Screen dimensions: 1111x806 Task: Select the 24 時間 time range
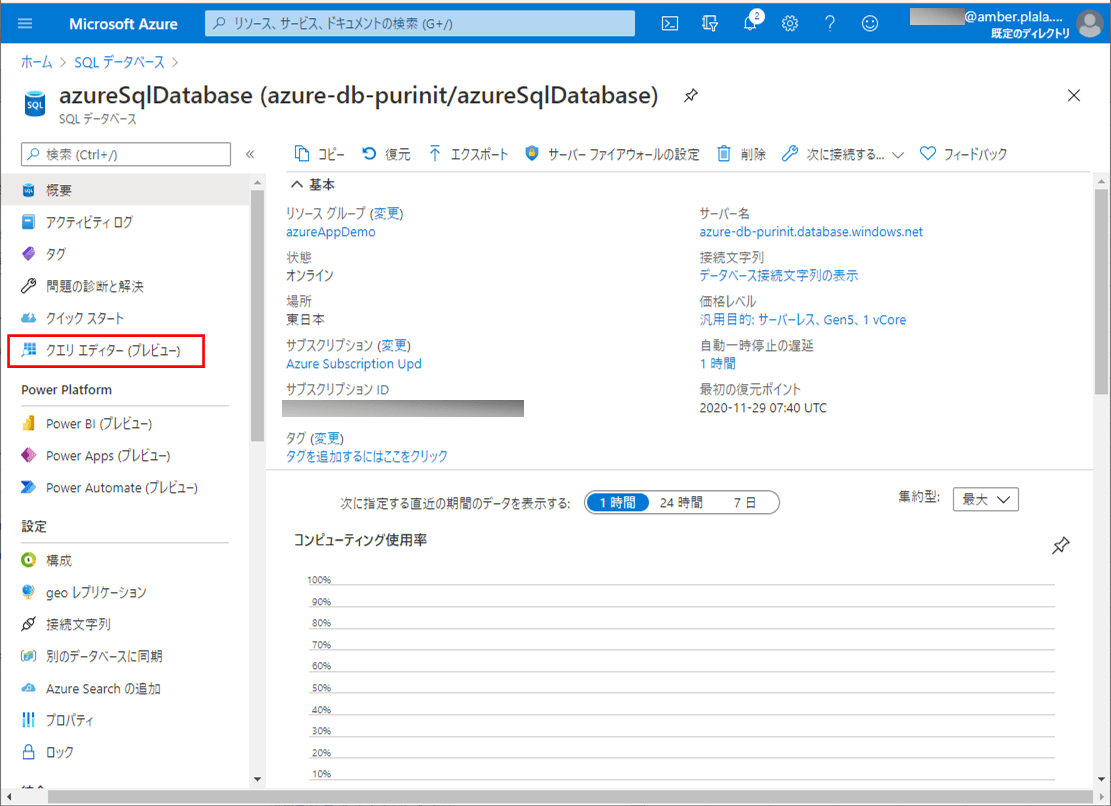click(x=681, y=502)
